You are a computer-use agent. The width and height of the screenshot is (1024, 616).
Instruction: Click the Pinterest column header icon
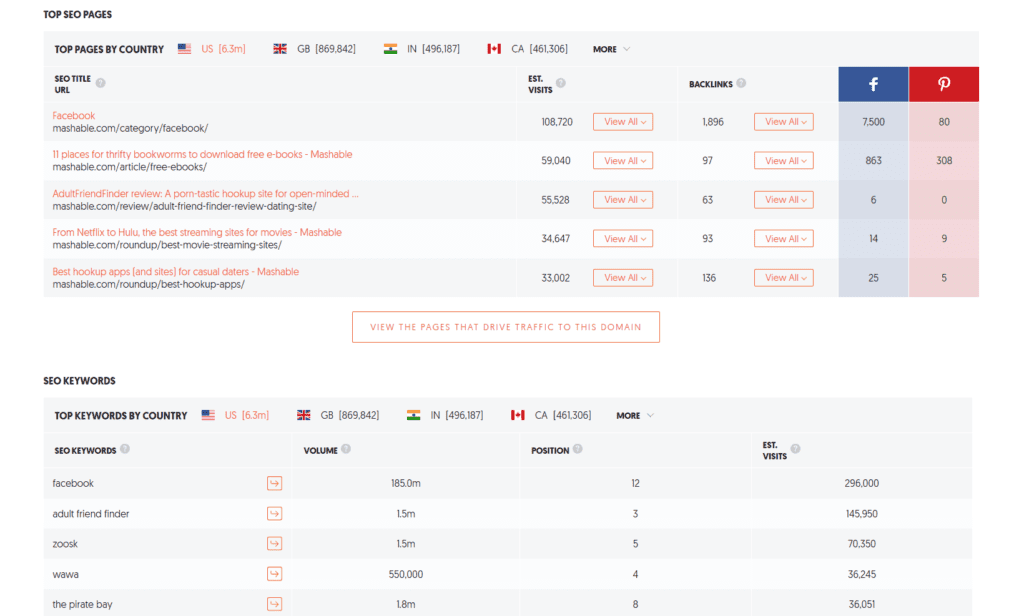click(x=944, y=84)
